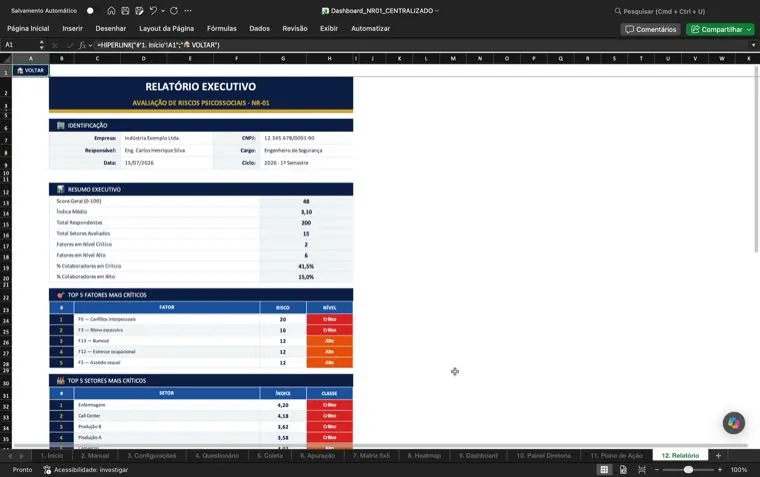Switch to 8. Heatmap sheet tab
Viewport: 760px width, 477px height.
(x=424, y=456)
